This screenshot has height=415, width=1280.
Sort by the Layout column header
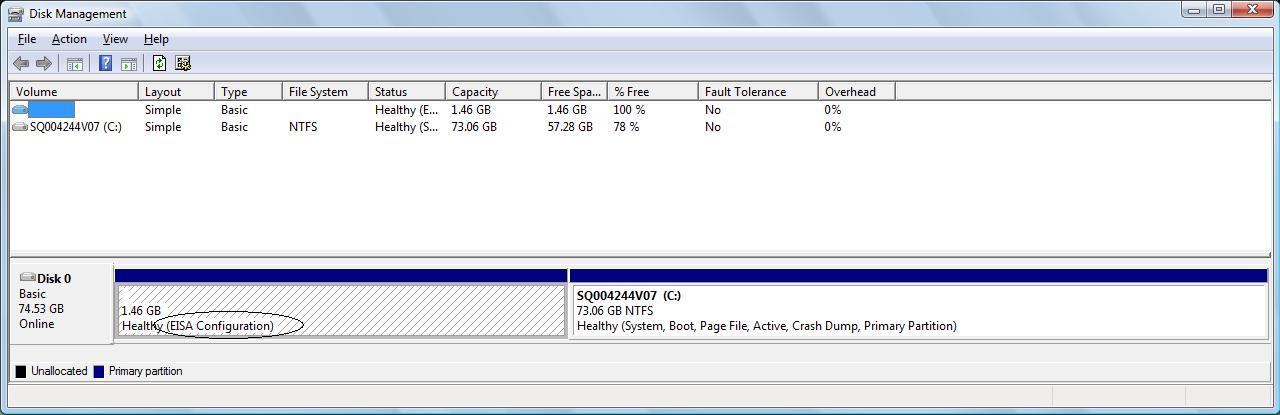click(x=176, y=91)
